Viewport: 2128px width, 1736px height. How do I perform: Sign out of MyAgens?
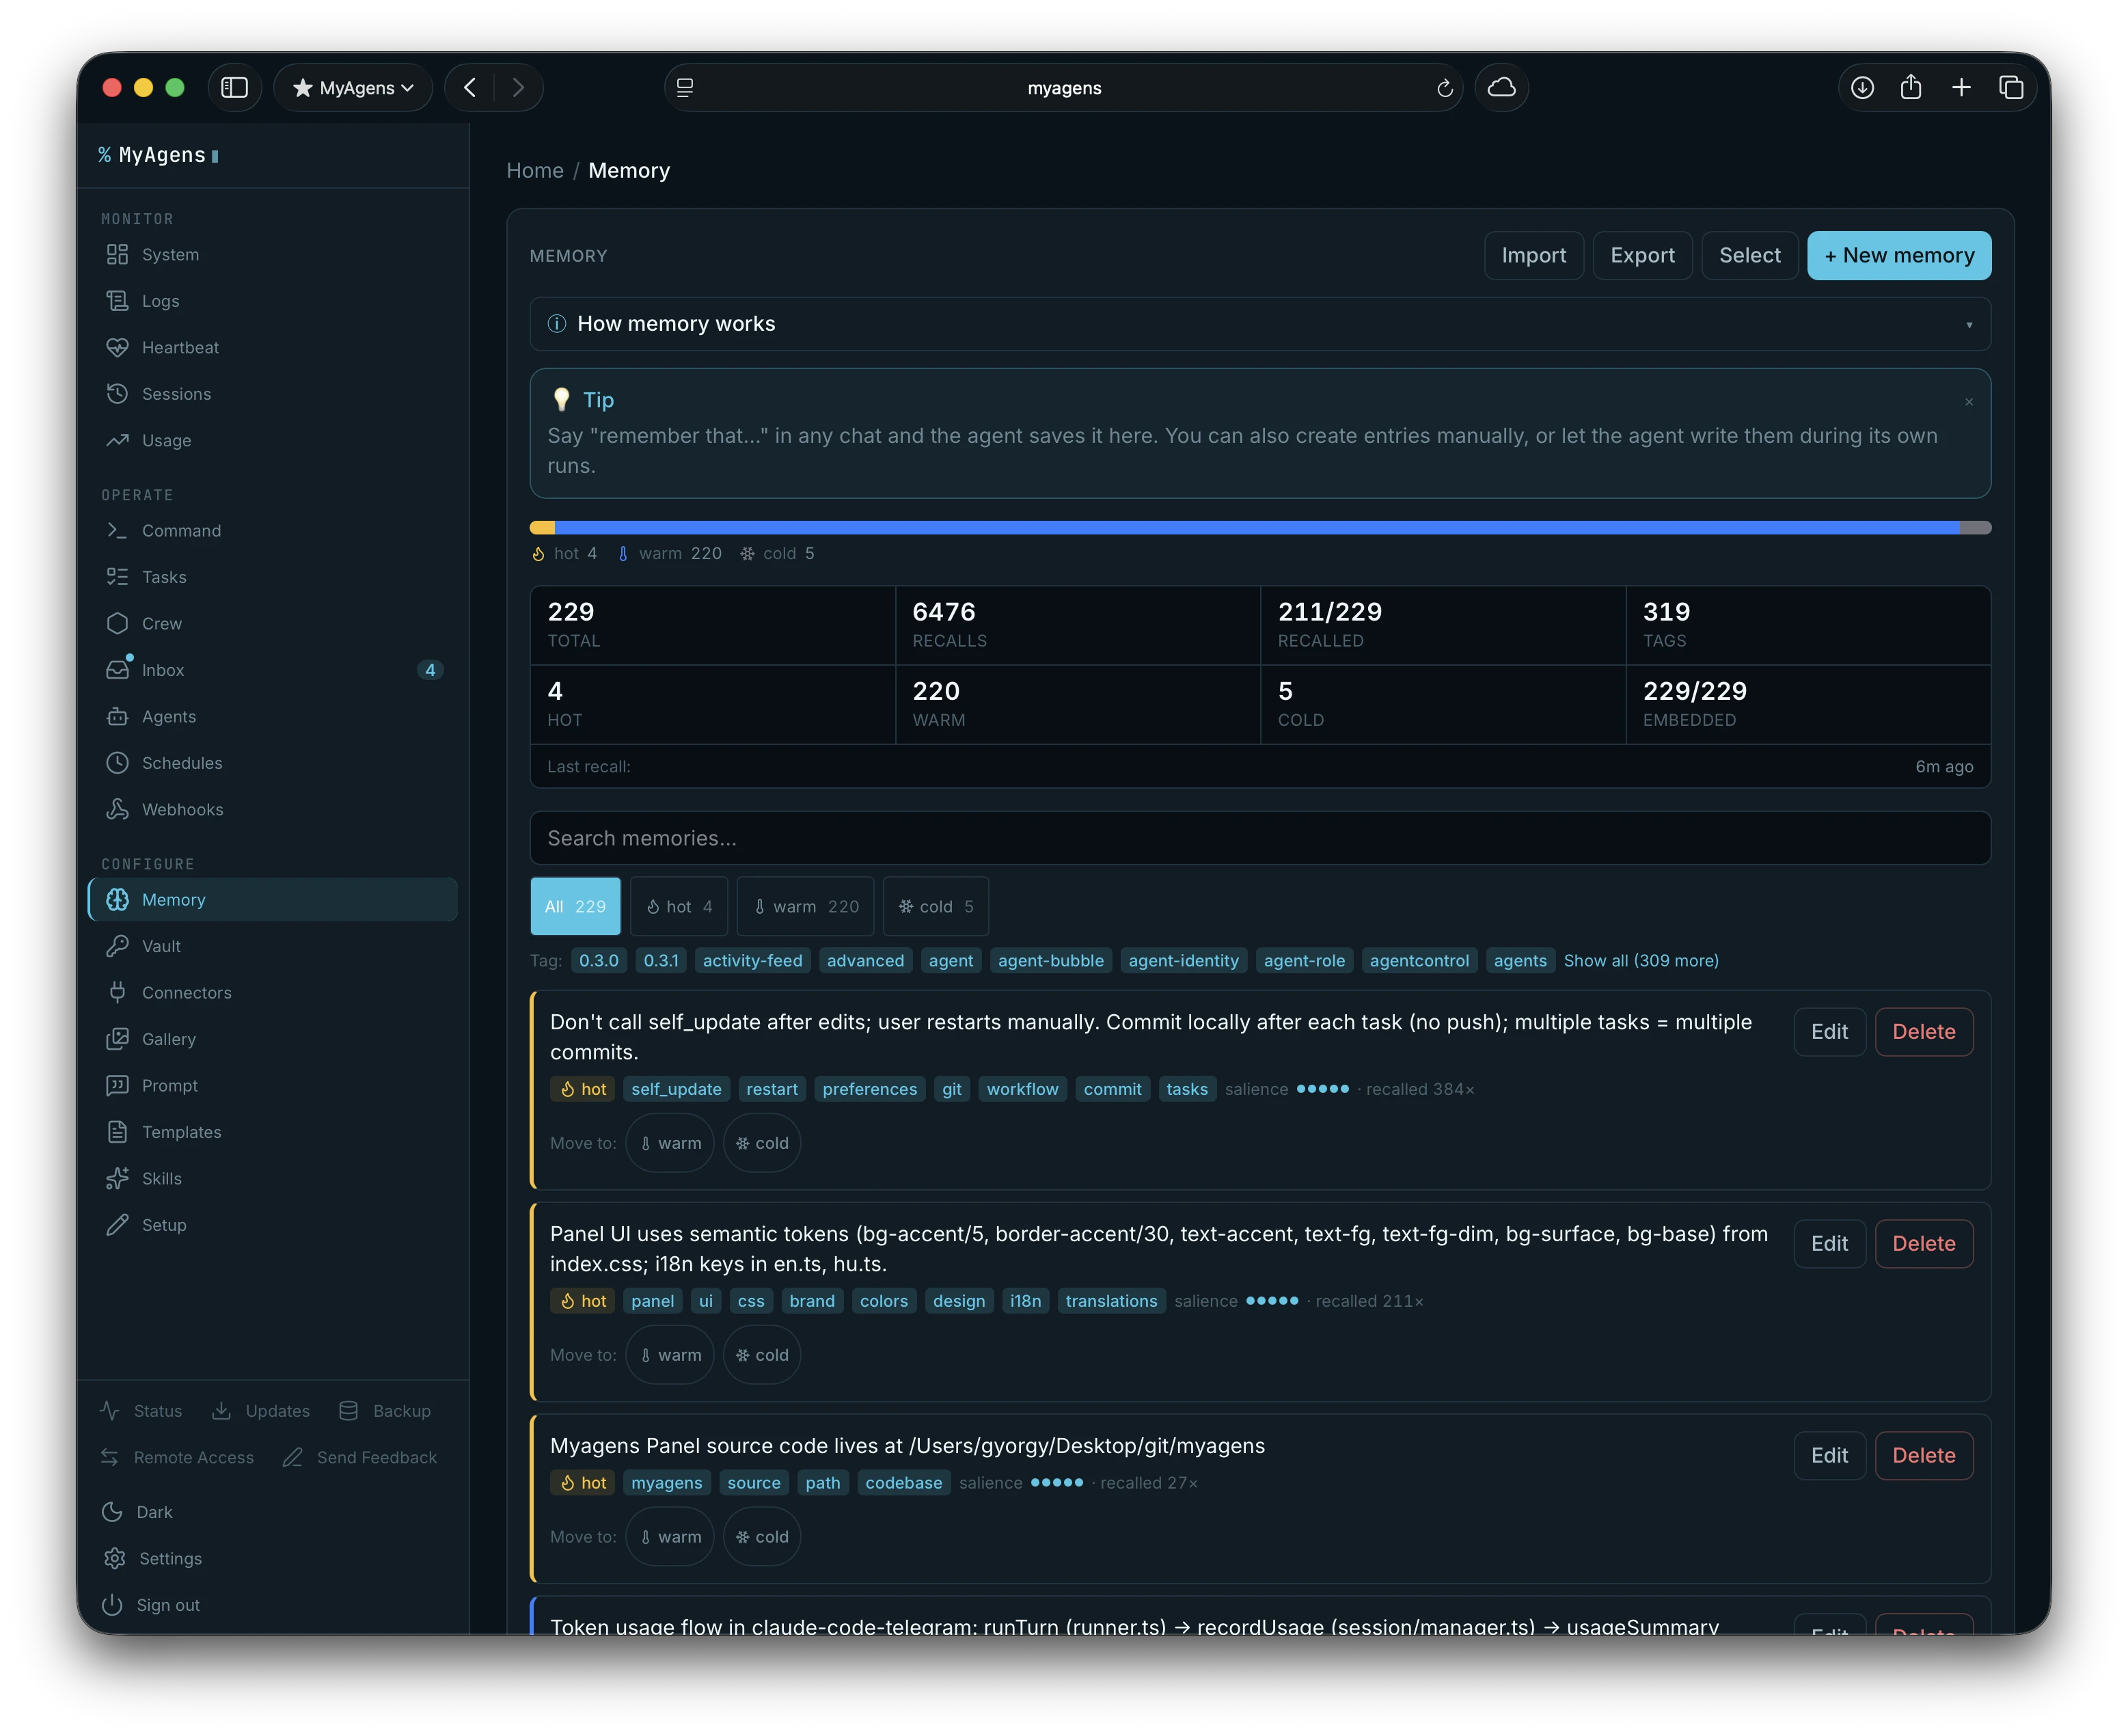[x=152, y=1605]
